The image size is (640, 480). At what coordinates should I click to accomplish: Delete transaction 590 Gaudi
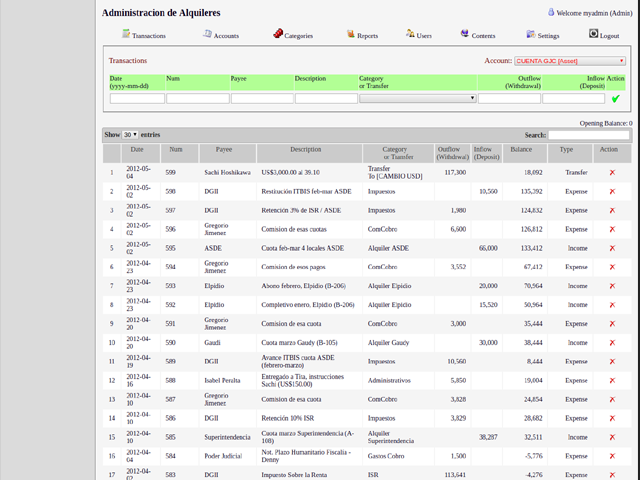[x=612, y=343]
